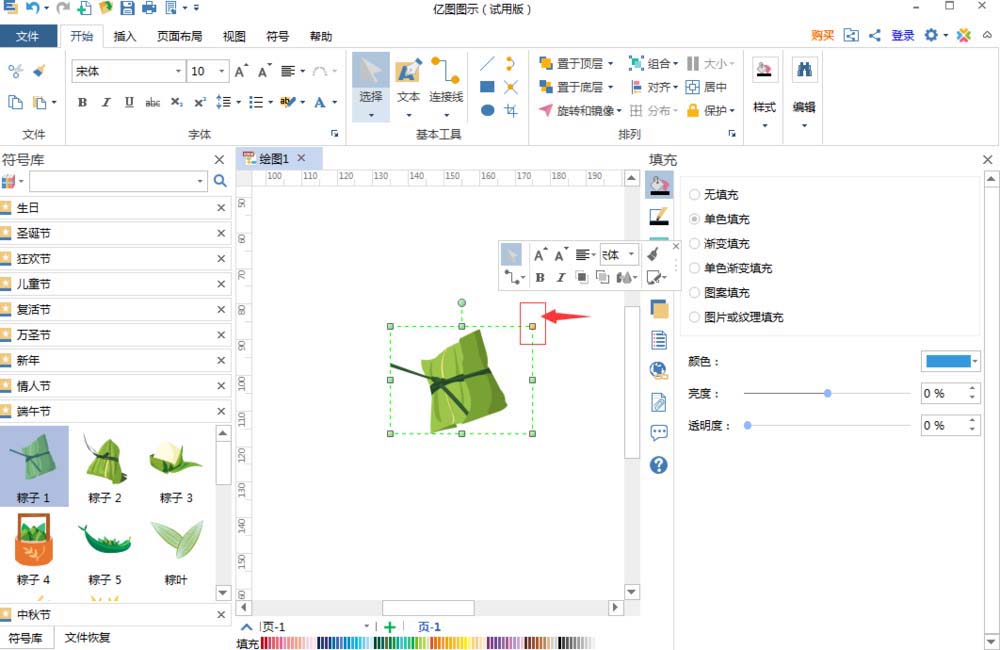Screen dimensions: 1000x650
Task: Open the Help (帮助) tab
Action: click(321, 36)
